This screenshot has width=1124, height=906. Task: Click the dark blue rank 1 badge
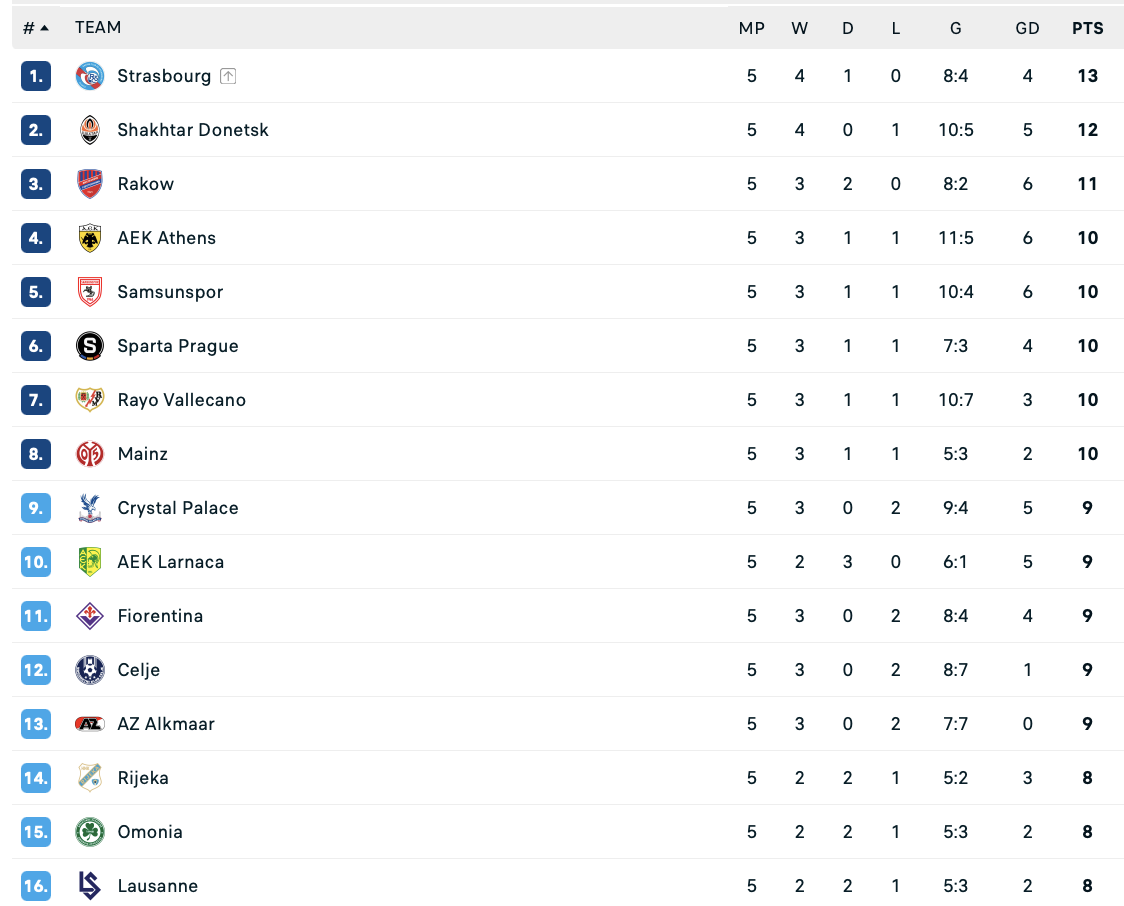pyautogui.click(x=36, y=76)
